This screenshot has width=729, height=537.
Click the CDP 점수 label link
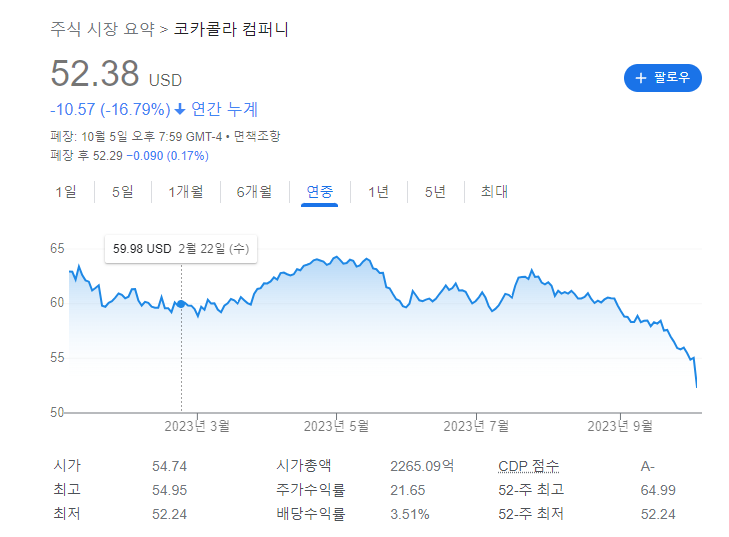tap(529, 466)
